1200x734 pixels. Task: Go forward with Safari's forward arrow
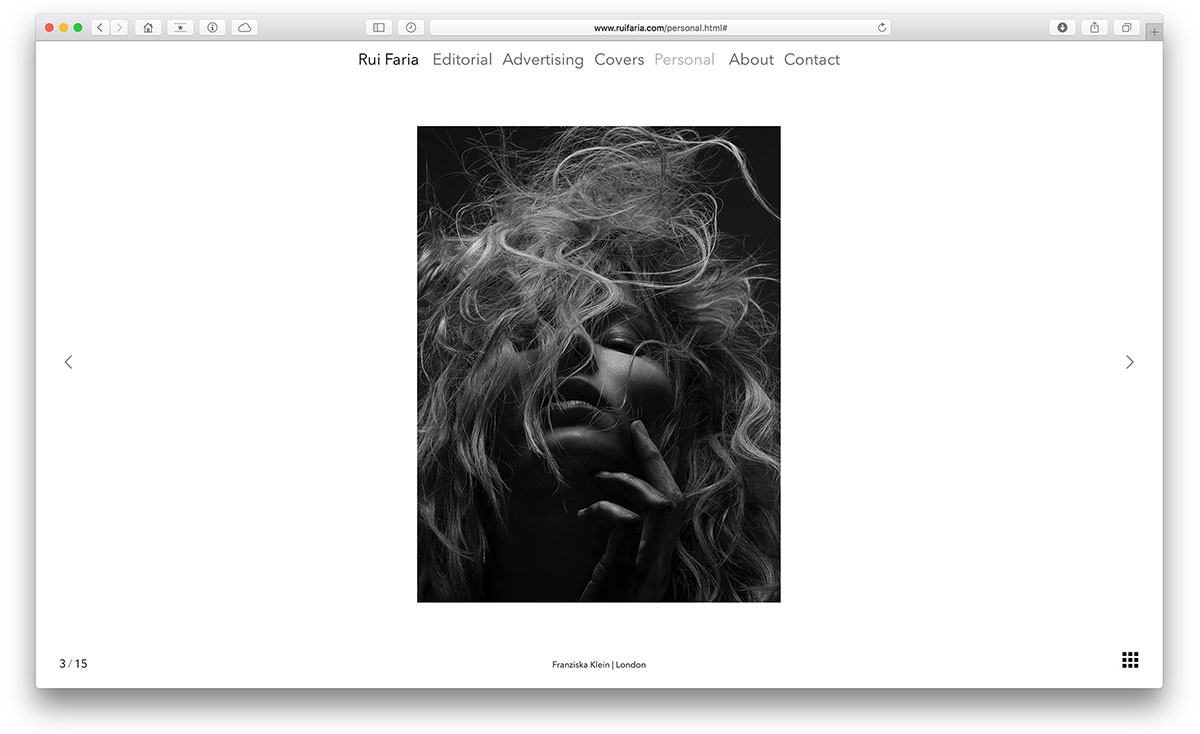coord(120,28)
